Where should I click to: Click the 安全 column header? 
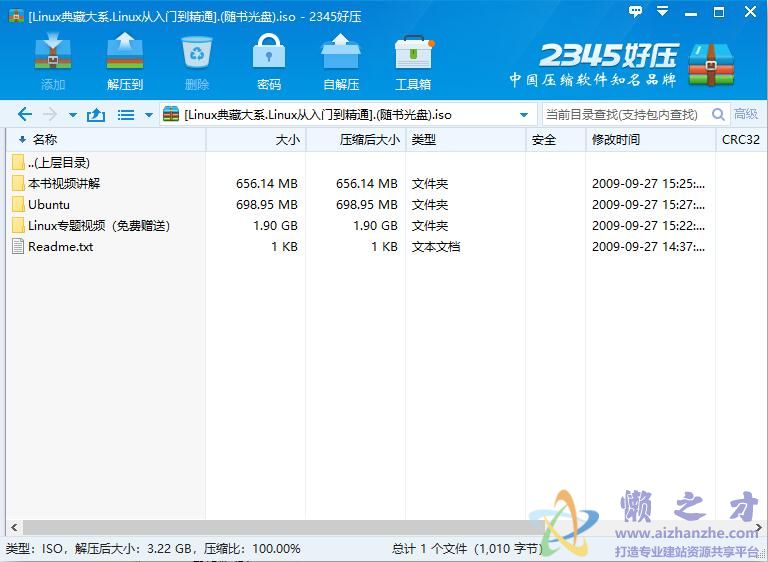click(556, 140)
